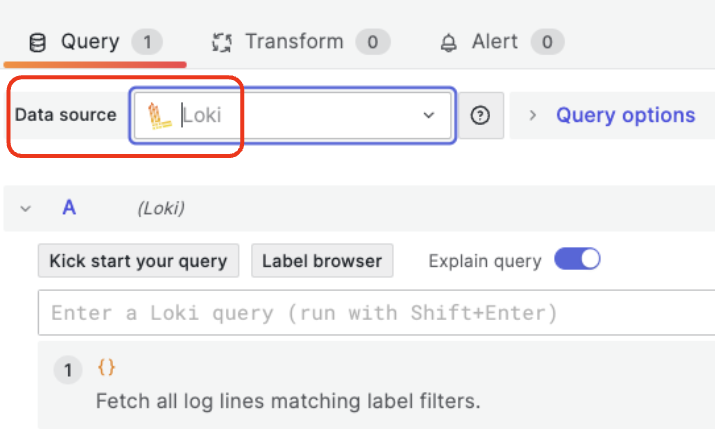
Task: Select the Query tab
Action: click(90, 42)
